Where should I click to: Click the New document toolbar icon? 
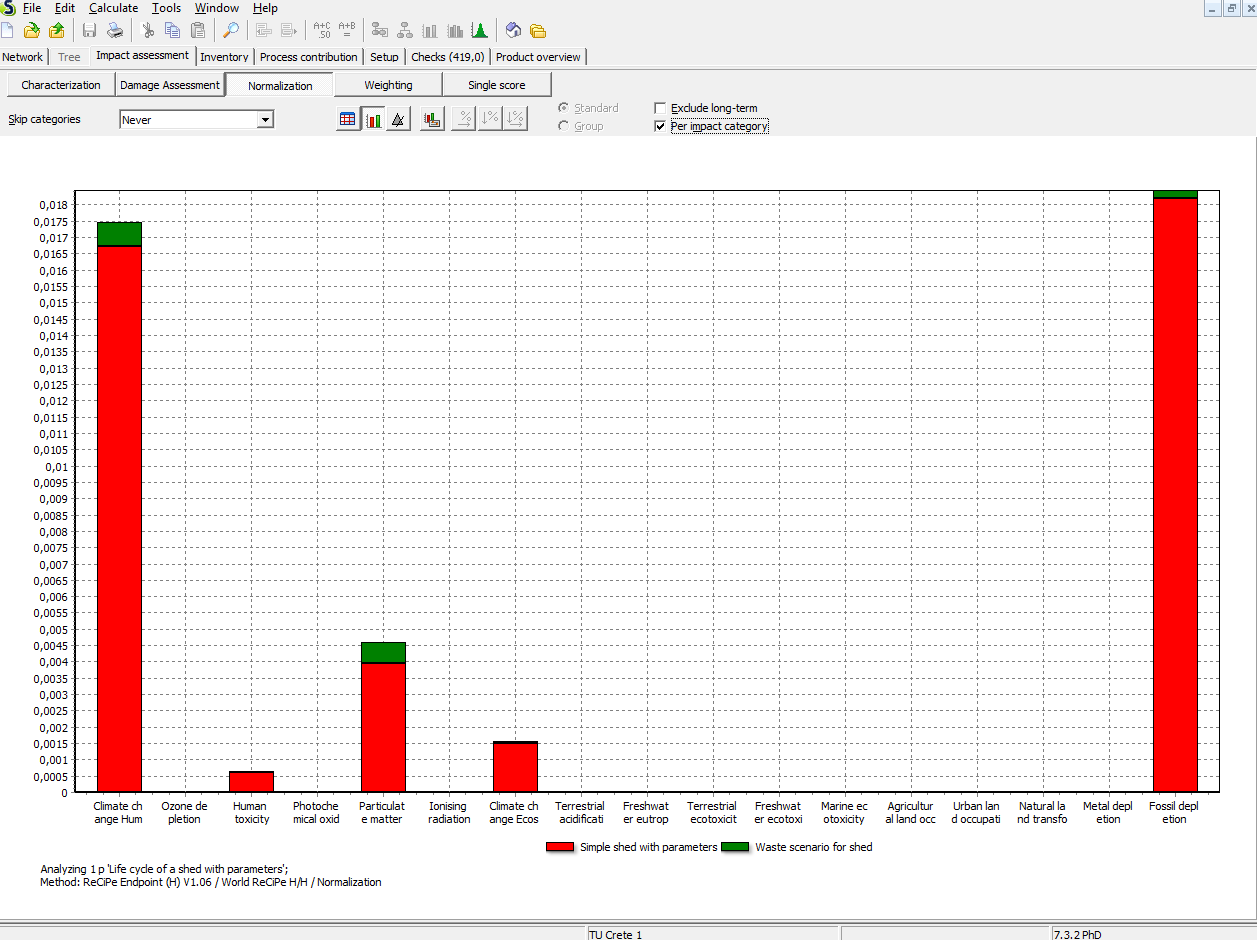click(7, 30)
